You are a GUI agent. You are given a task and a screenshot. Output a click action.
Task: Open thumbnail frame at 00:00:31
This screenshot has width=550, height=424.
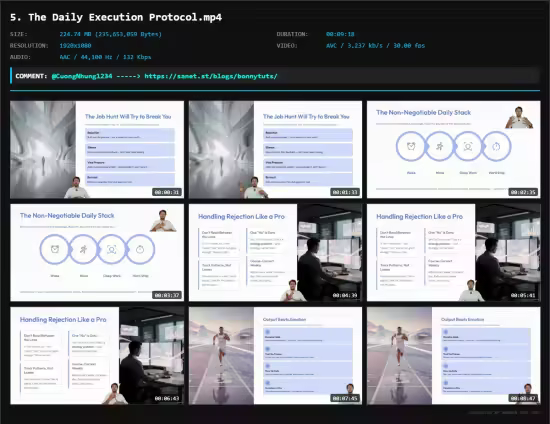(97, 150)
